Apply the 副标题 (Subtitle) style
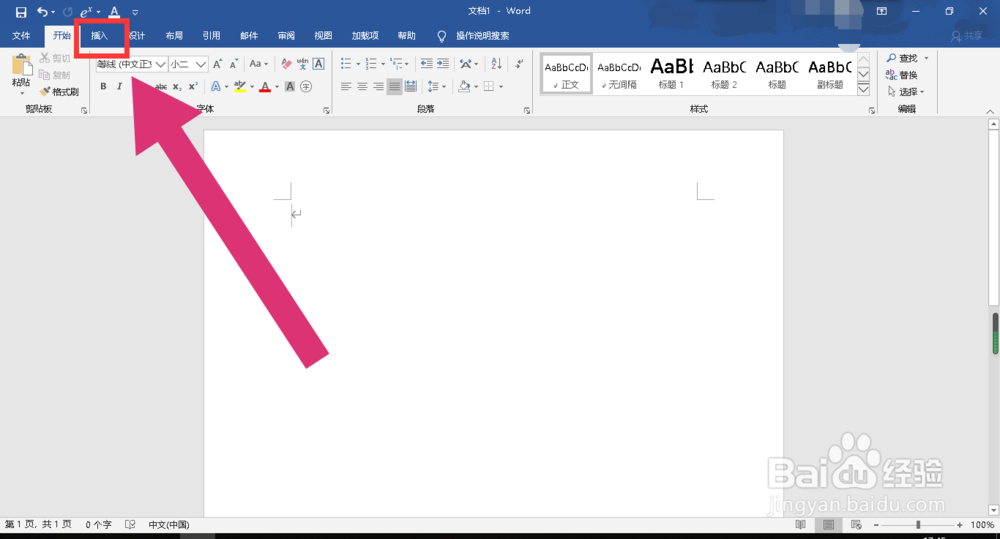This screenshot has height=539, width=1000. tap(830, 74)
